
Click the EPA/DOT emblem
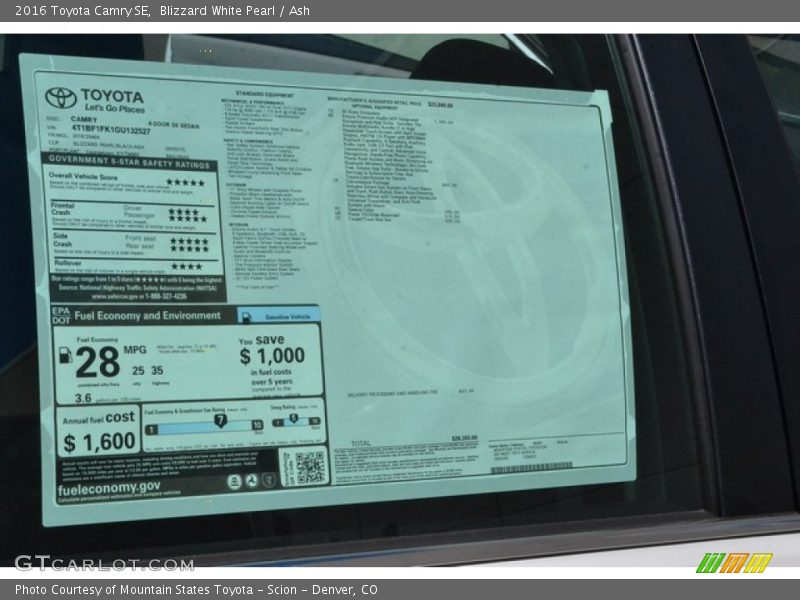(x=59, y=315)
